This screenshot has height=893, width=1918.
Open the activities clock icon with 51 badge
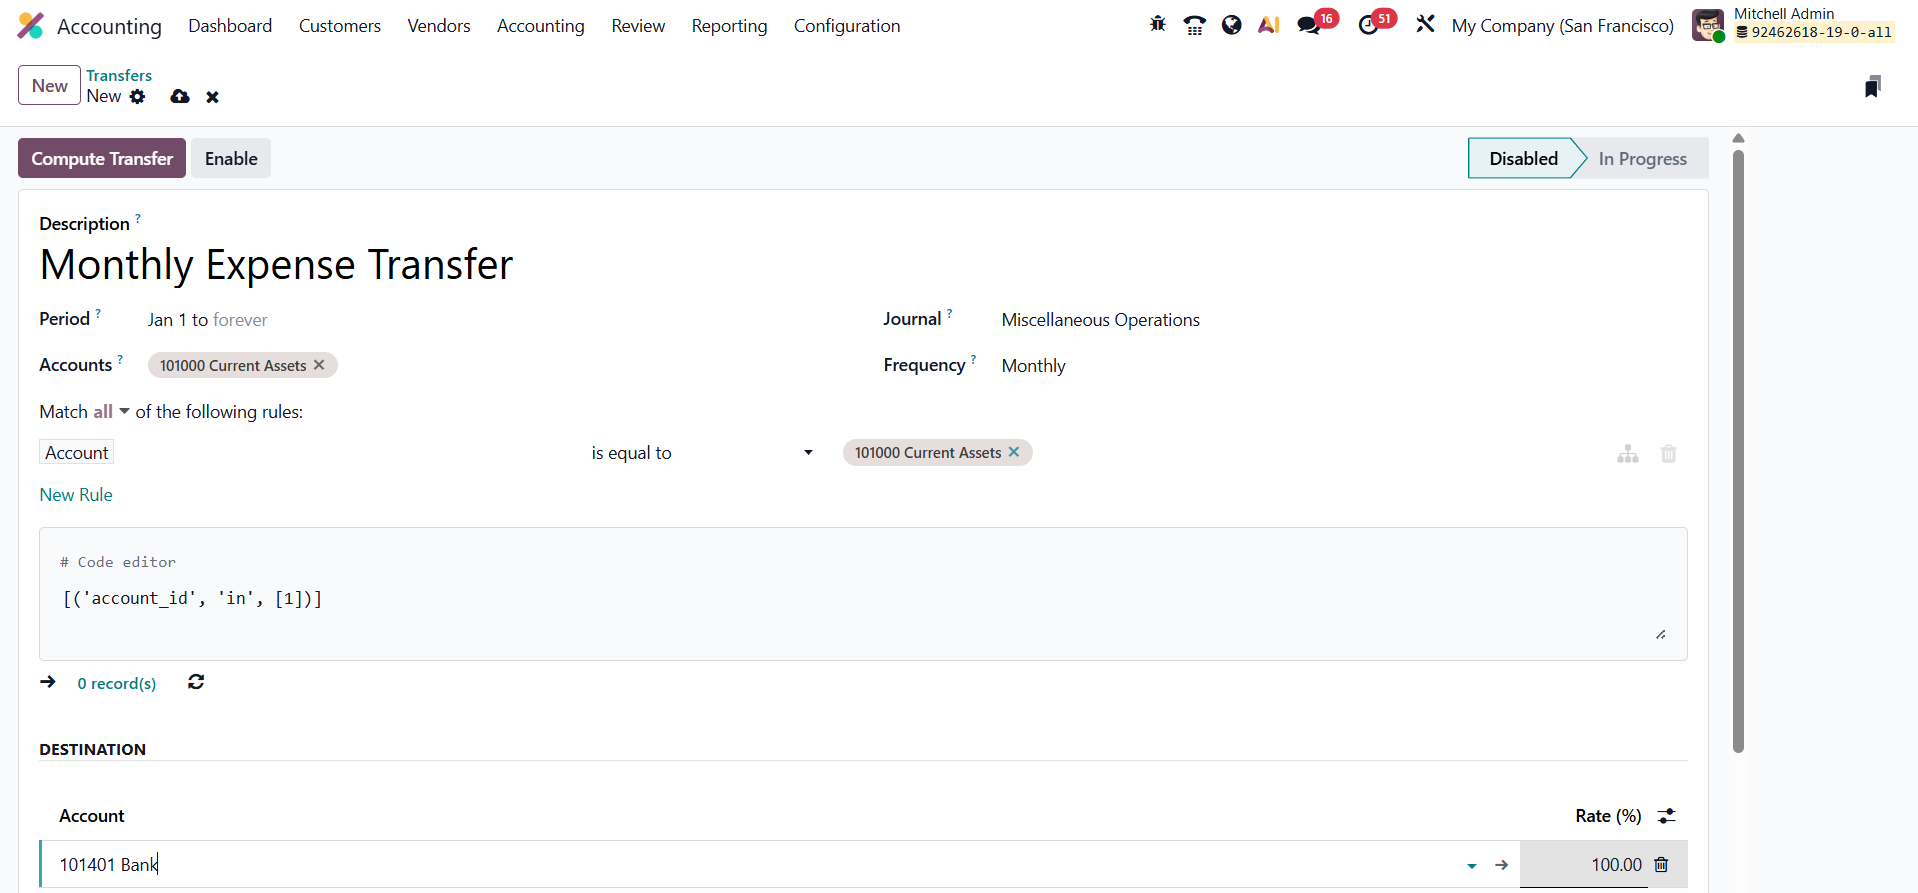[x=1368, y=25]
